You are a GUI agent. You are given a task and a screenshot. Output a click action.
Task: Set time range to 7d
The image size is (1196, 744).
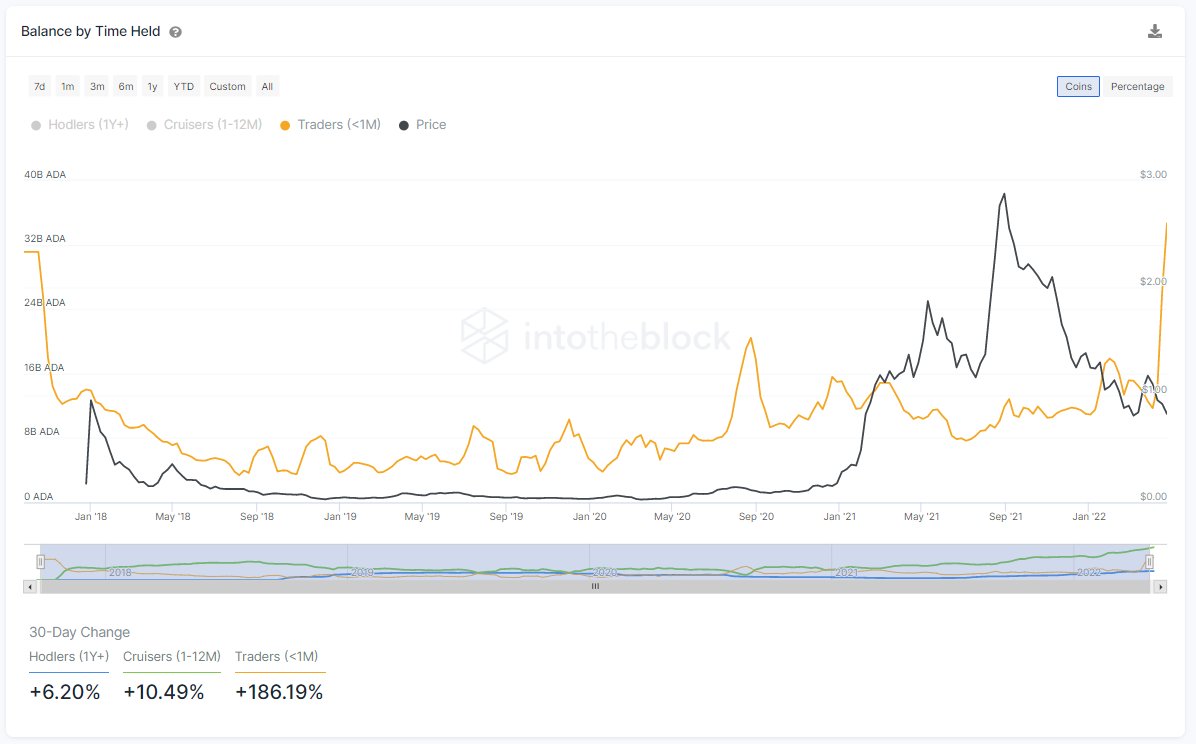pyautogui.click(x=40, y=87)
